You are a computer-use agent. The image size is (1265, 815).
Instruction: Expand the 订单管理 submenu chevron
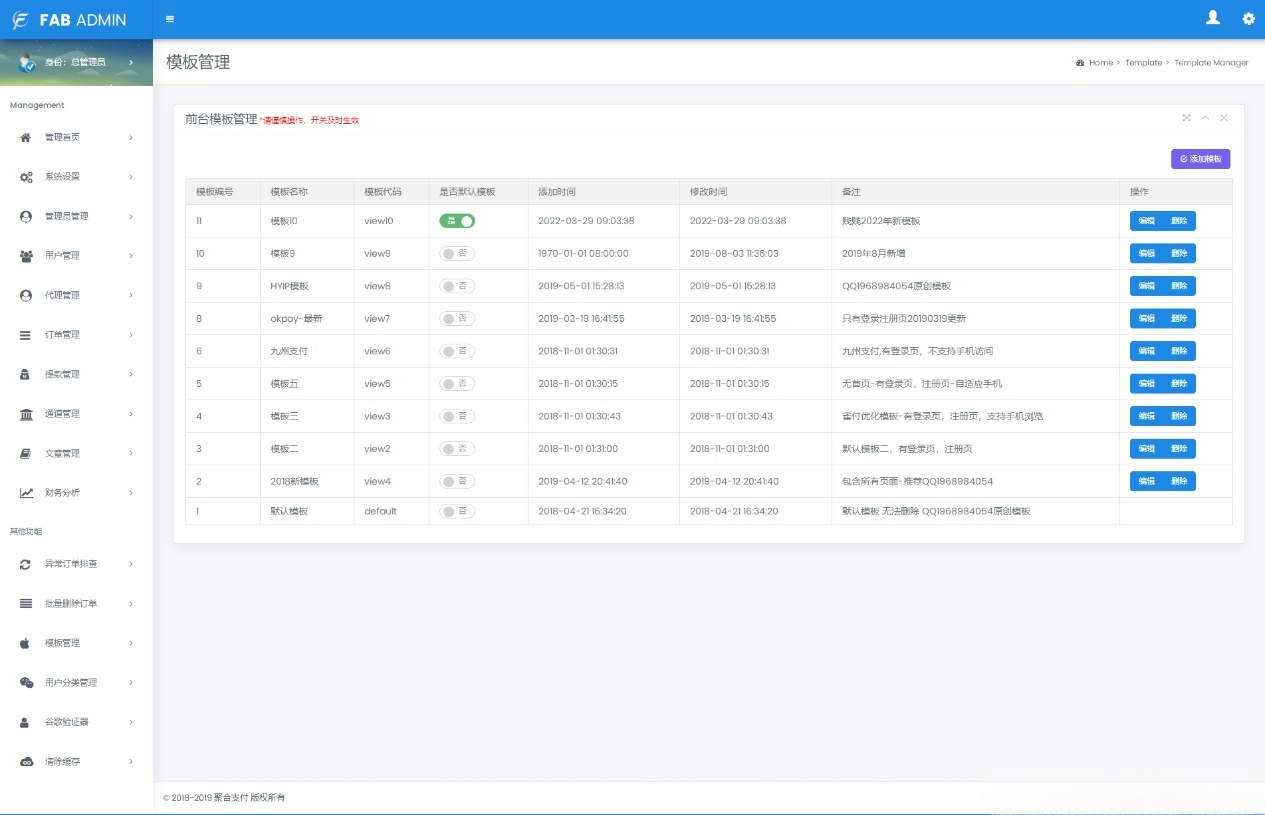click(x=129, y=335)
